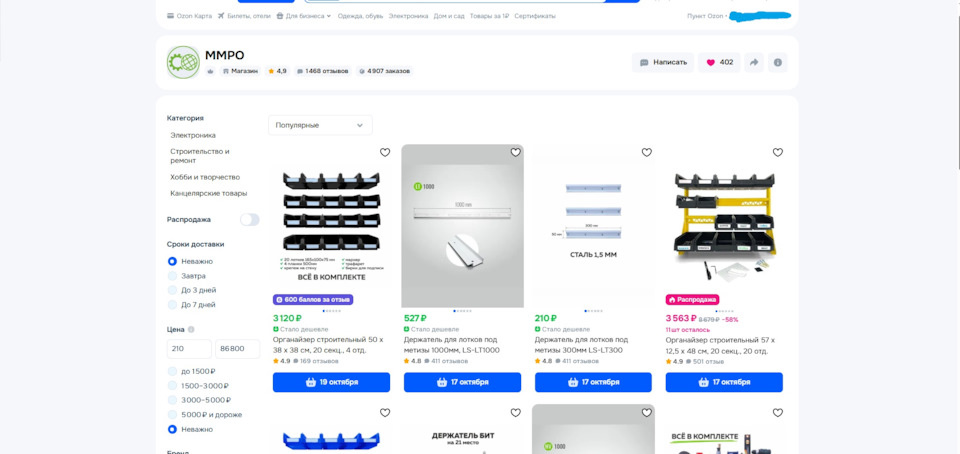Image resolution: width=960 pixels, height=454 pixels.
Task: Select До 7 дней delivery option
Action: coord(172,305)
